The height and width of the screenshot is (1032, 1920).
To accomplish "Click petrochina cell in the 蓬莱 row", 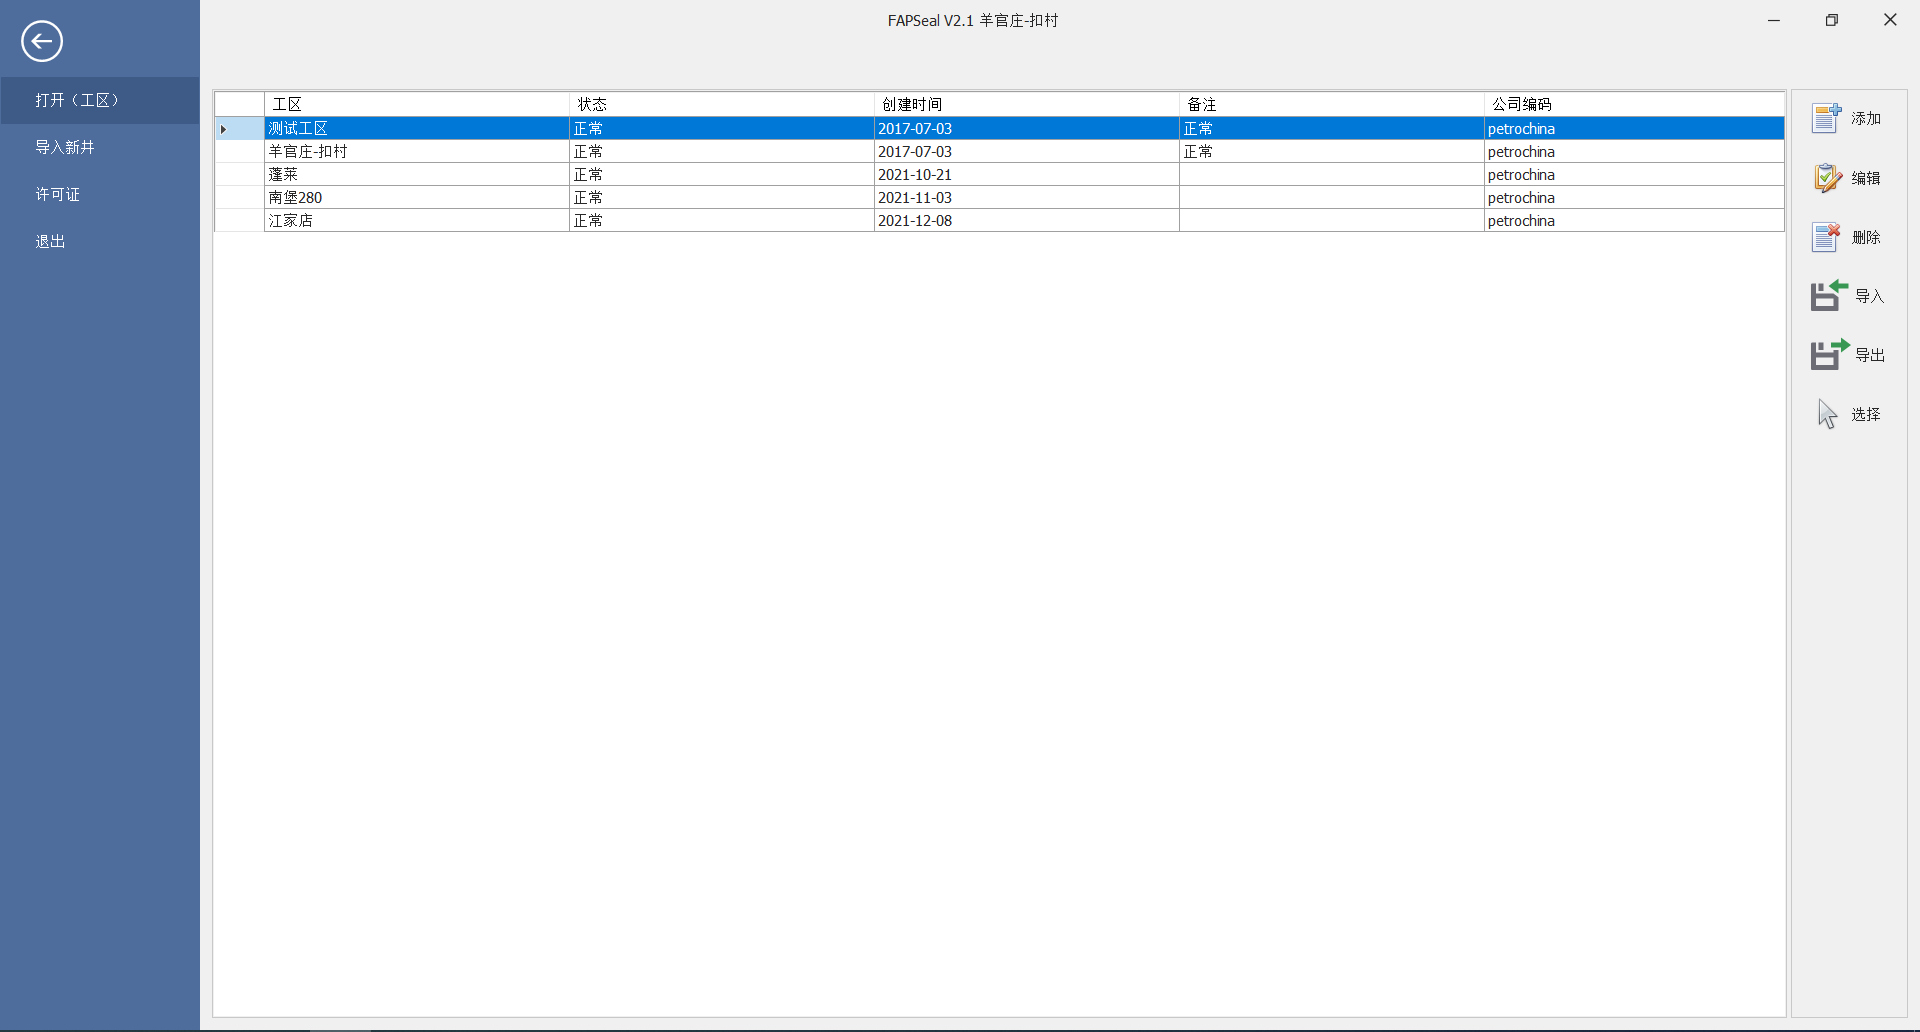I will tap(1634, 174).
